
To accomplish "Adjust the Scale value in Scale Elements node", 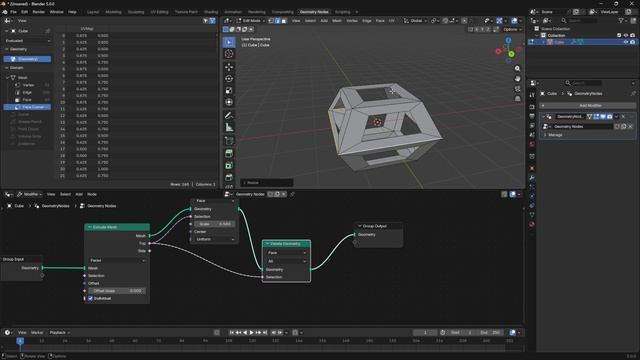I will click(215, 224).
